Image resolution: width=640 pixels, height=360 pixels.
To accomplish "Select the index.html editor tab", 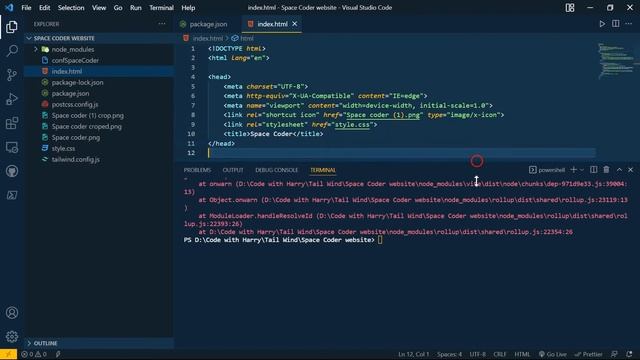I will (272, 24).
